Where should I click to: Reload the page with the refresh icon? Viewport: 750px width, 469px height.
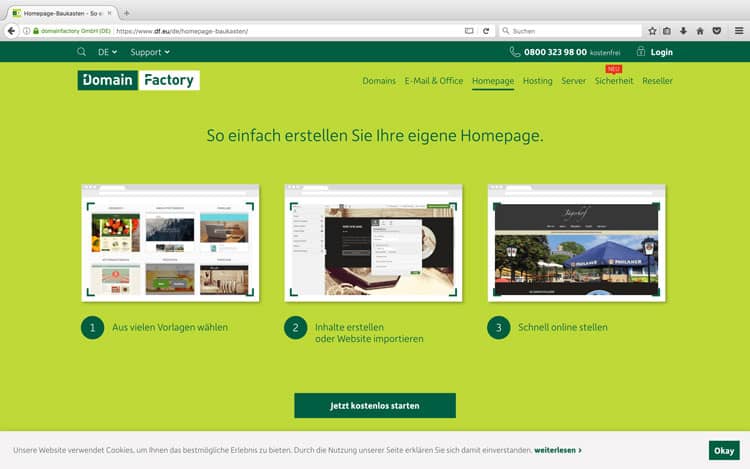[x=486, y=31]
